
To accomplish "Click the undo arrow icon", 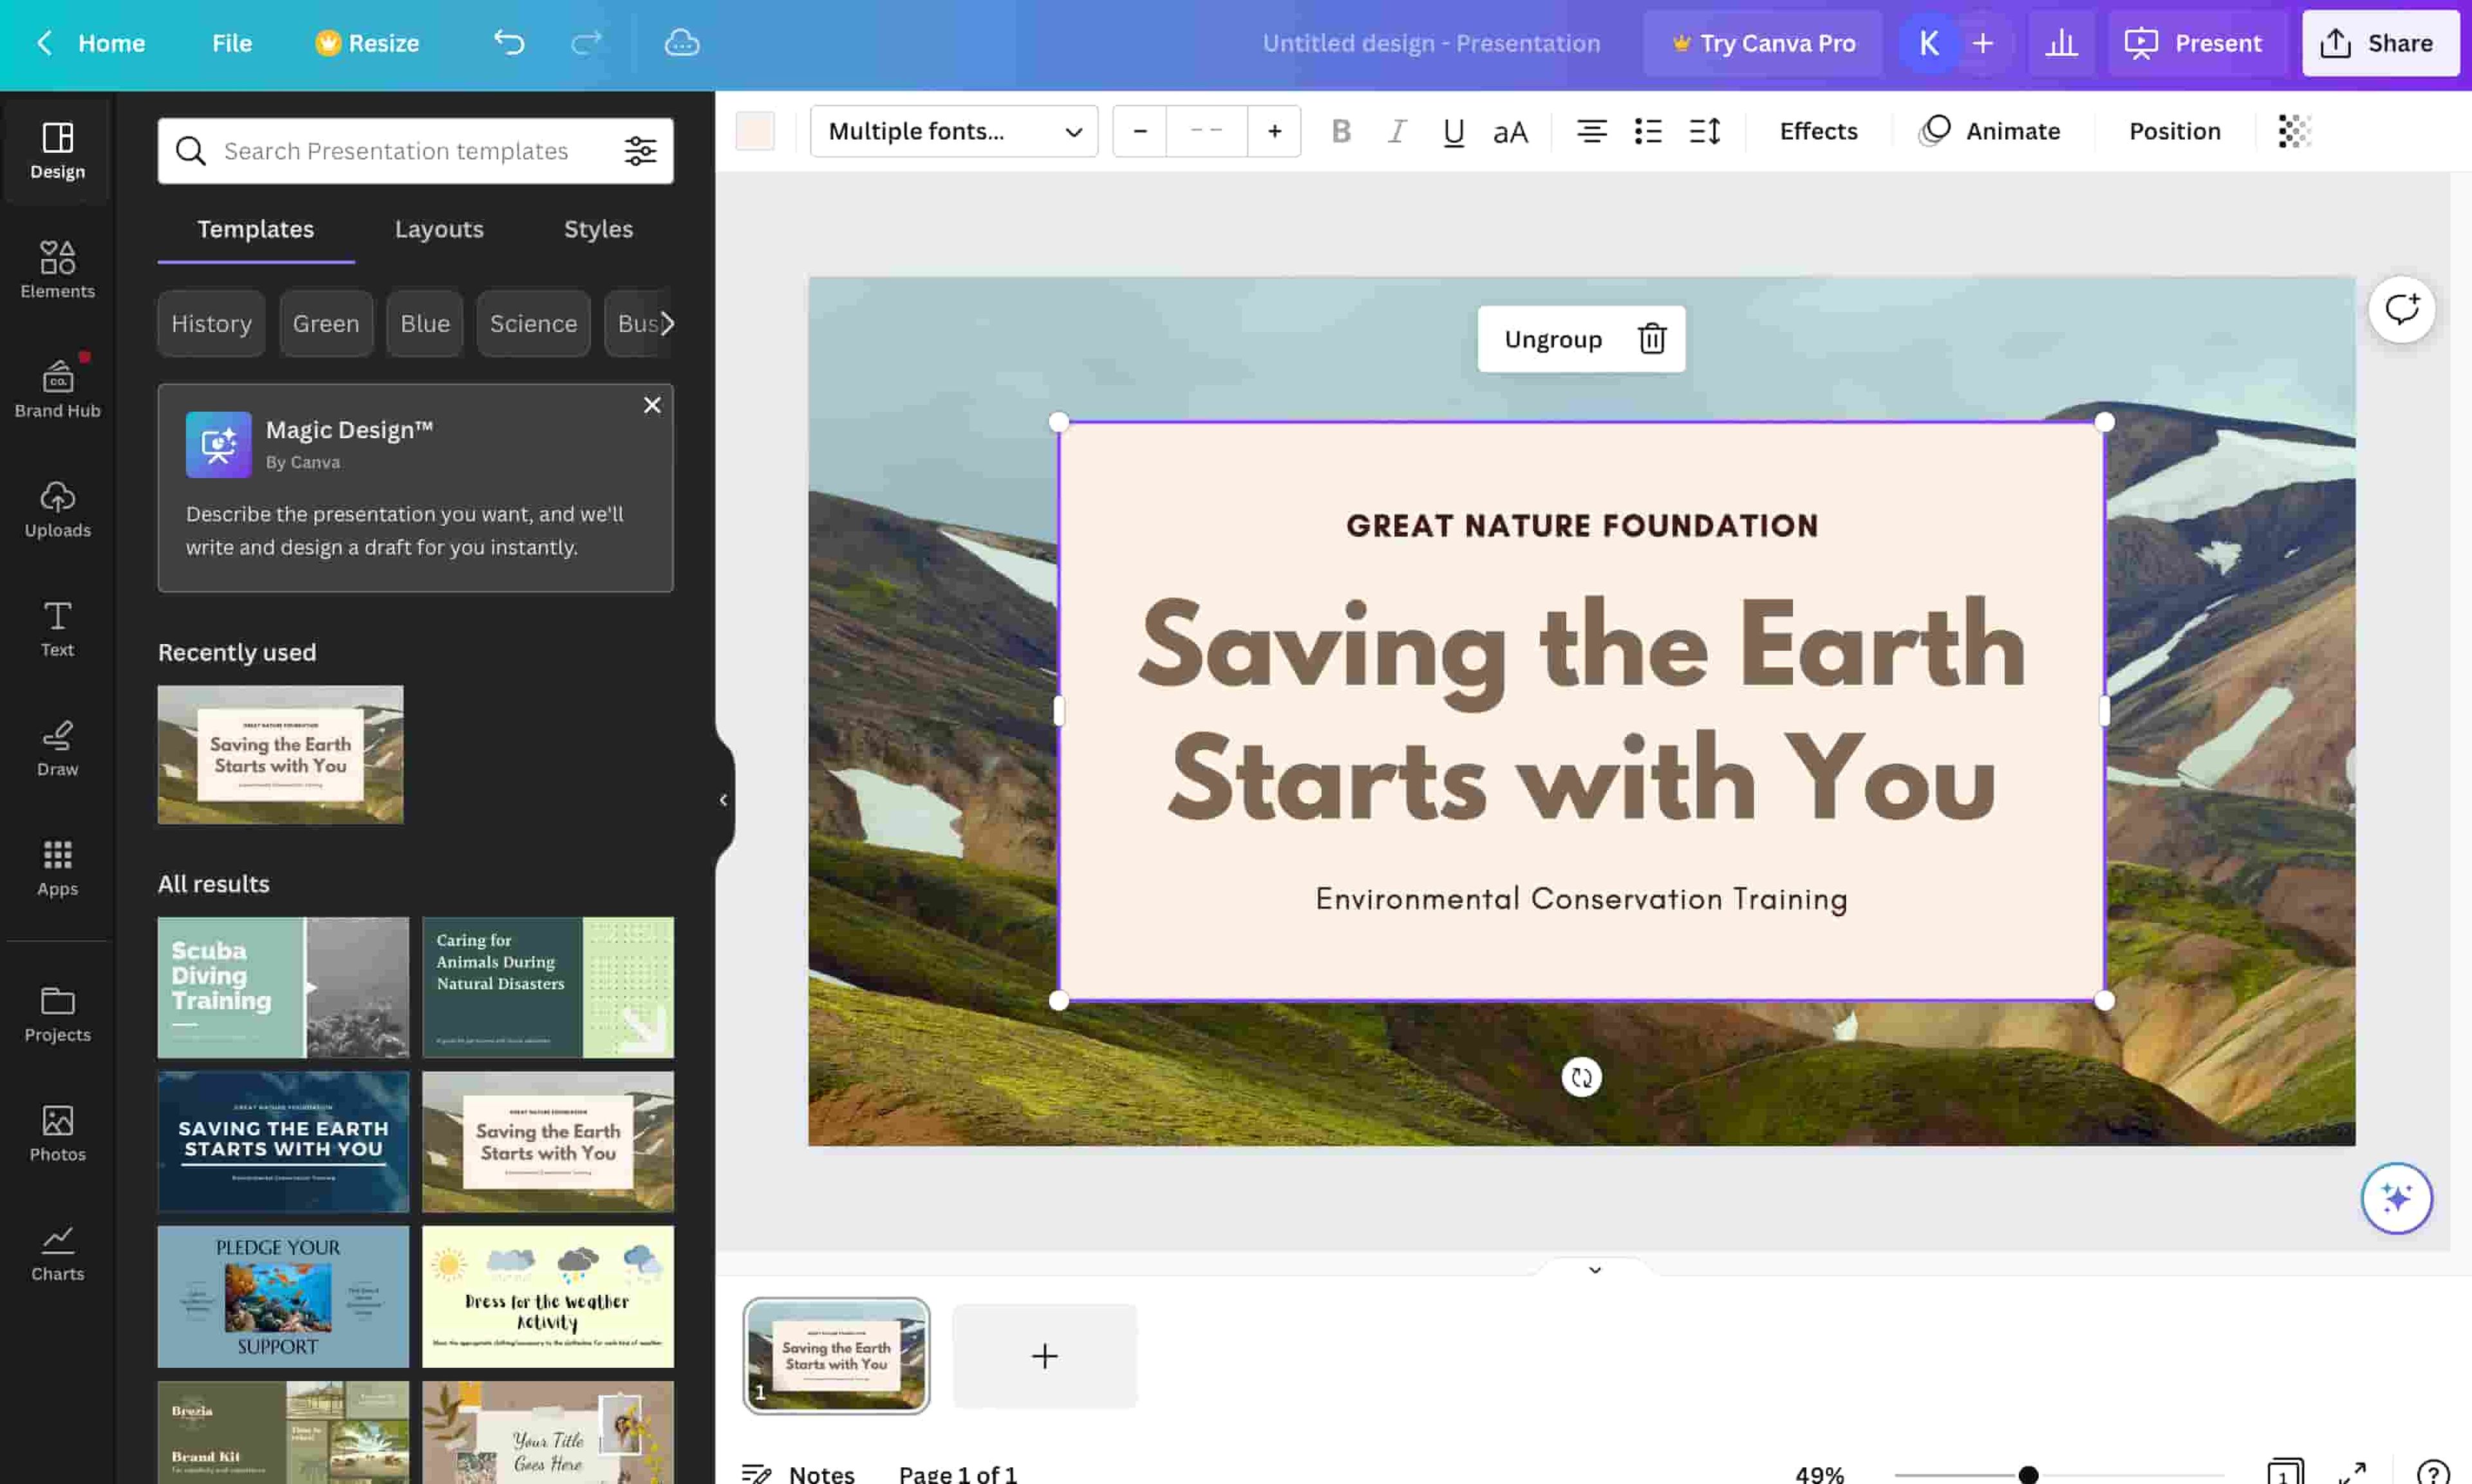I will (x=509, y=43).
